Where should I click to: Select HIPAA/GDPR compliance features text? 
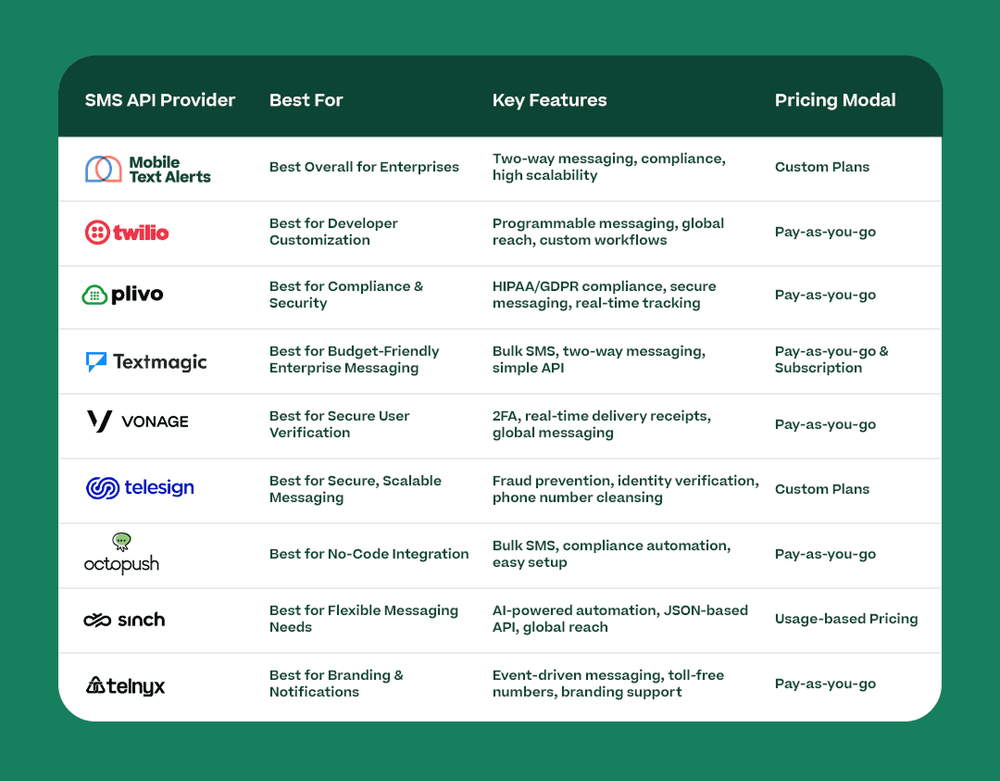[604, 295]
